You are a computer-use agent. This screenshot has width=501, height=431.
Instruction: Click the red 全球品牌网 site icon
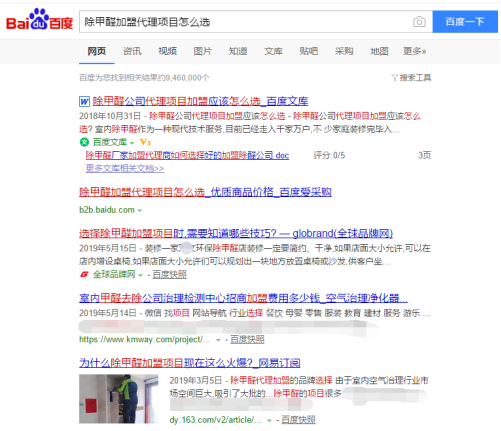(x=84, y=274)
